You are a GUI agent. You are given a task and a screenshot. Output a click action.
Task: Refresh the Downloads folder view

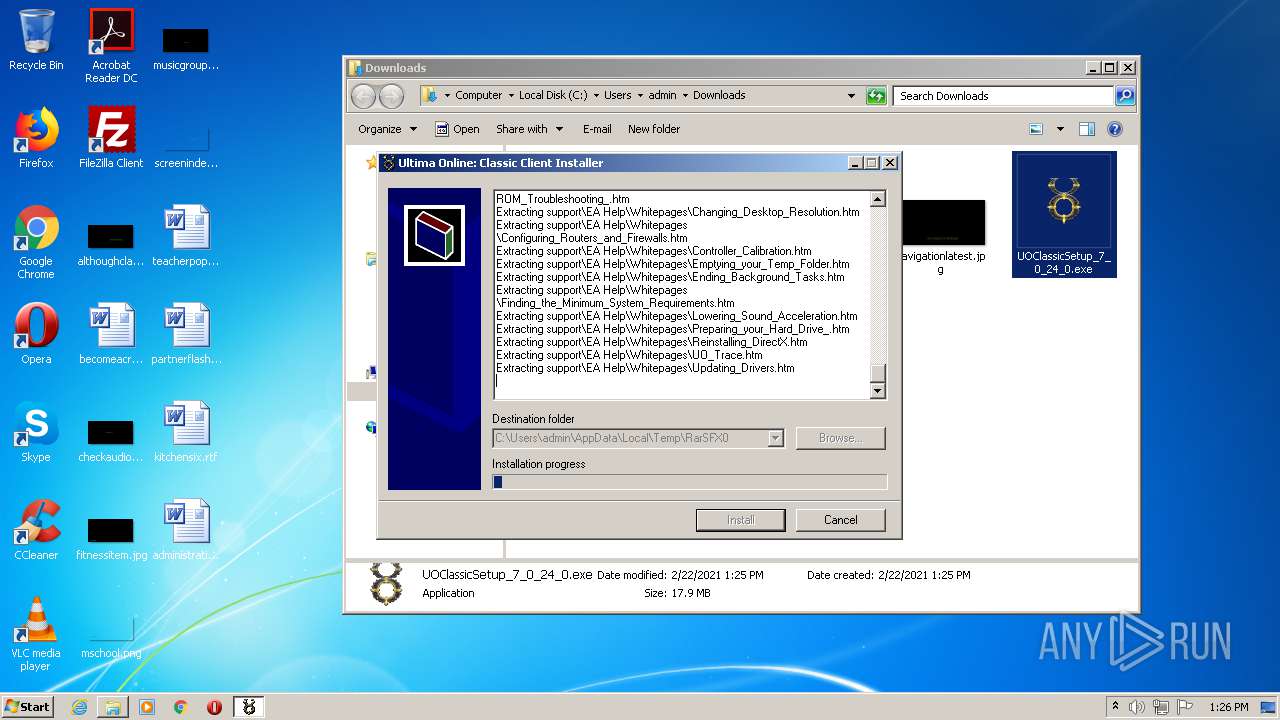(876, 96)
